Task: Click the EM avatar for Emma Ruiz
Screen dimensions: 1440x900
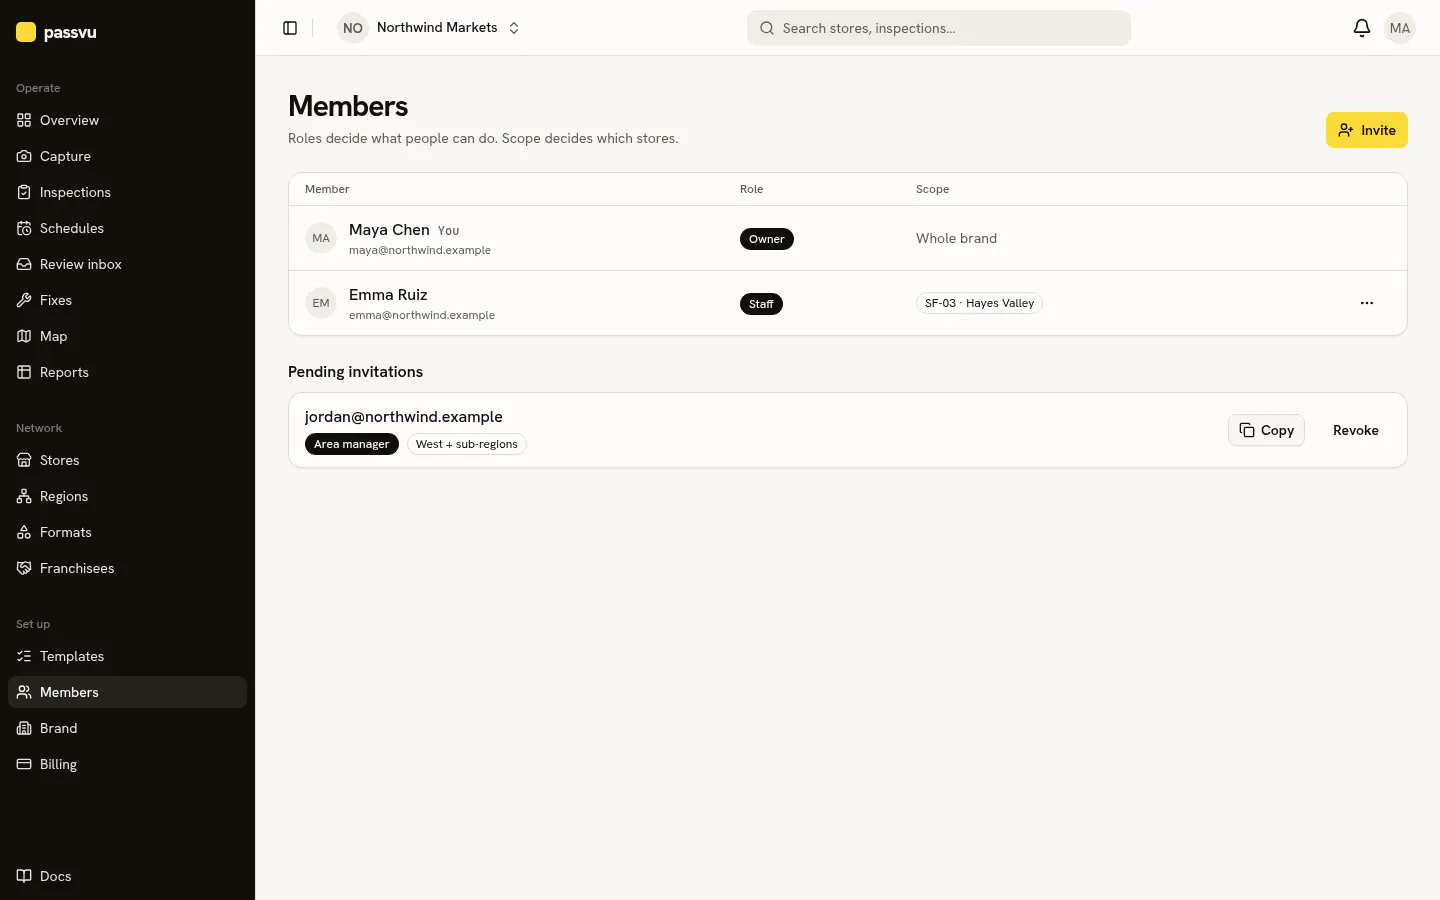Action: point(321,303)
